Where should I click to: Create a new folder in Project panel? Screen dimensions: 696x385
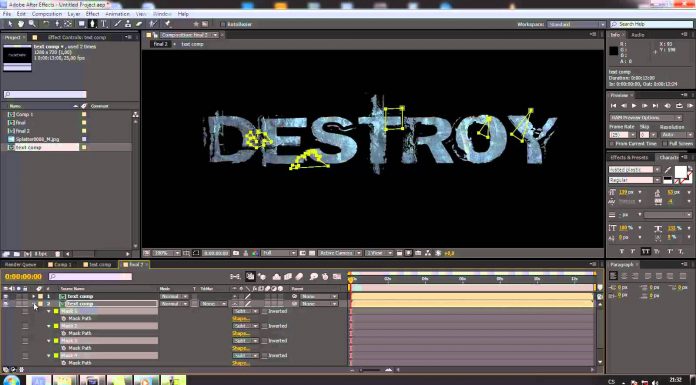(x=16, y=254)
